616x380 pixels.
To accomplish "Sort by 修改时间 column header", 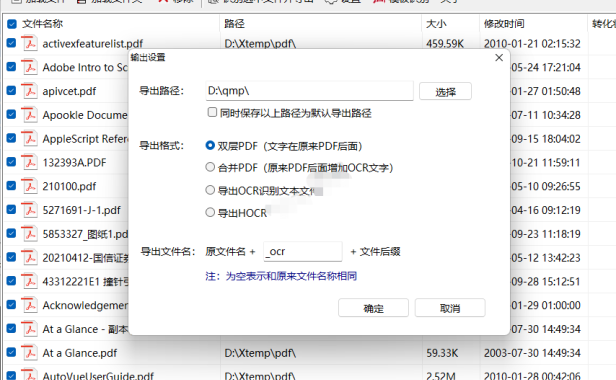I will [x=504, y=24].
